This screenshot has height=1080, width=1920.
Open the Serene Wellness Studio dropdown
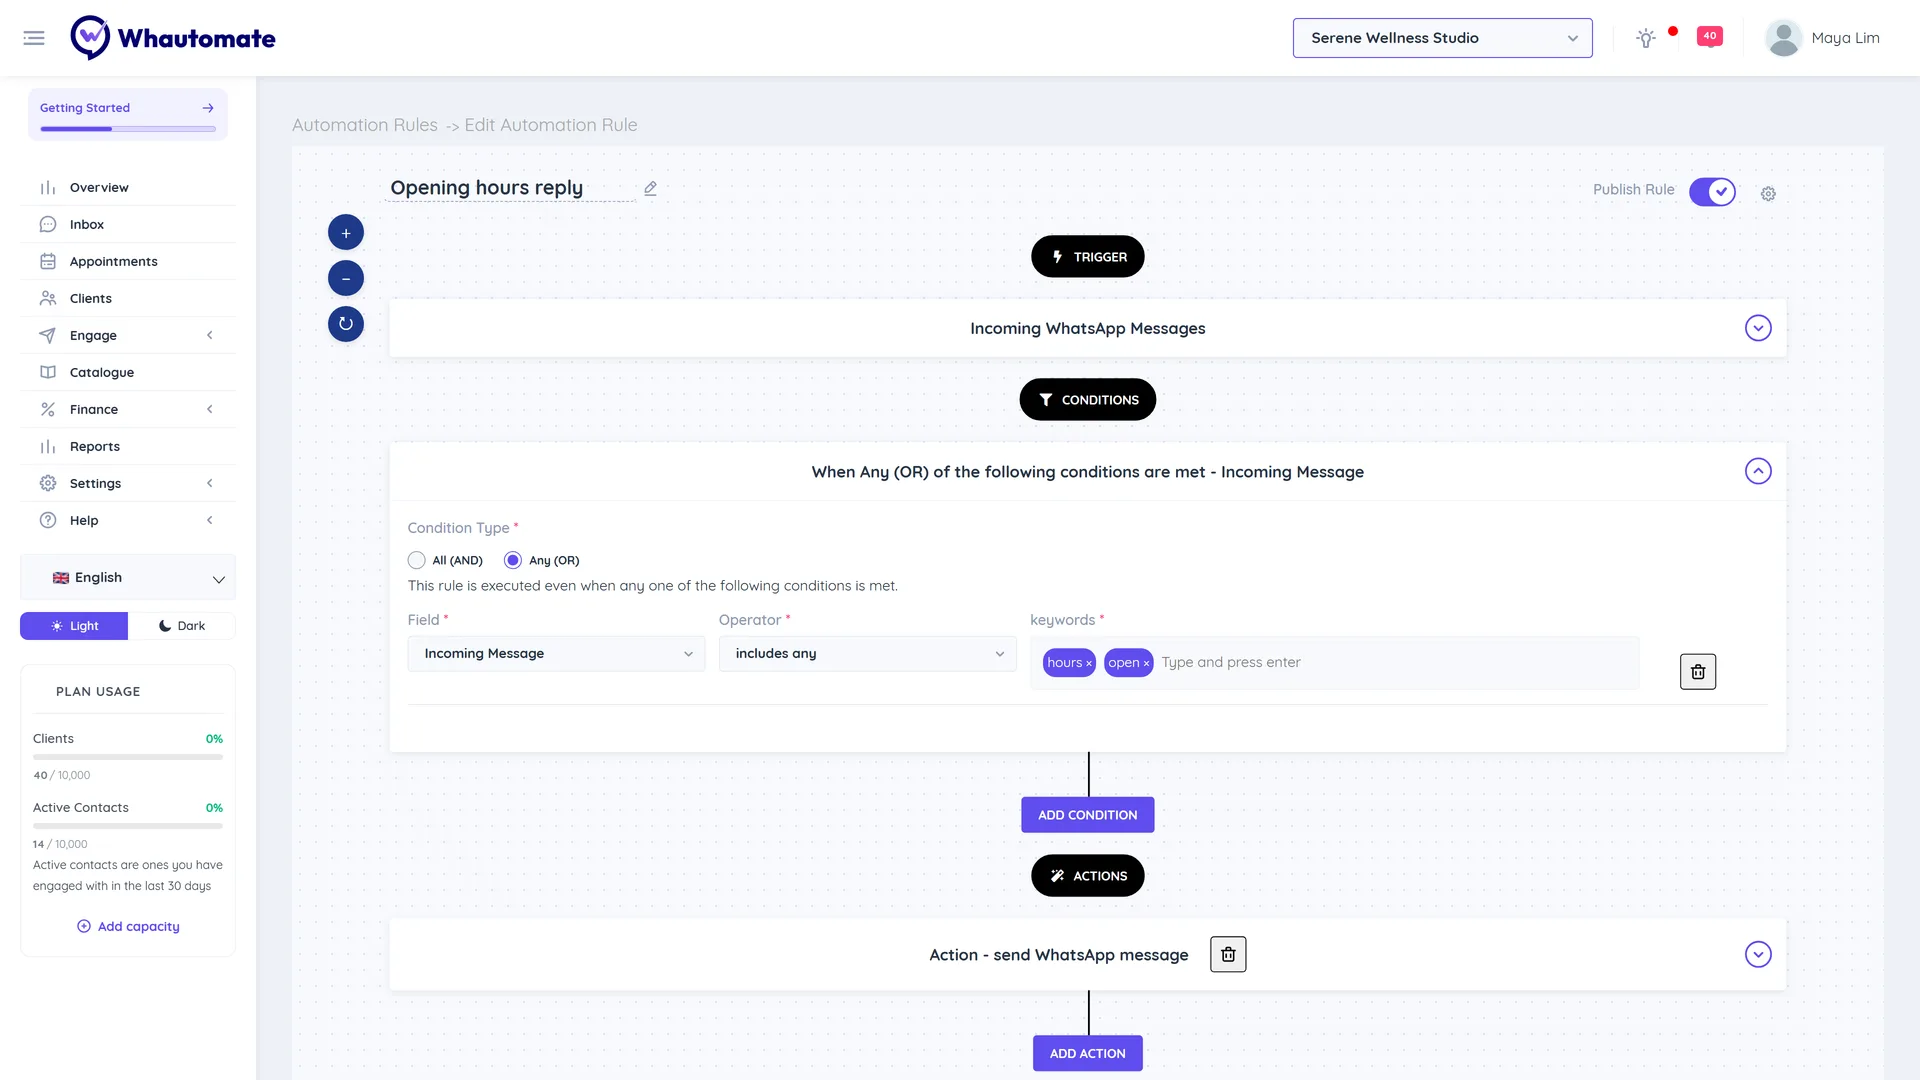1442,38
